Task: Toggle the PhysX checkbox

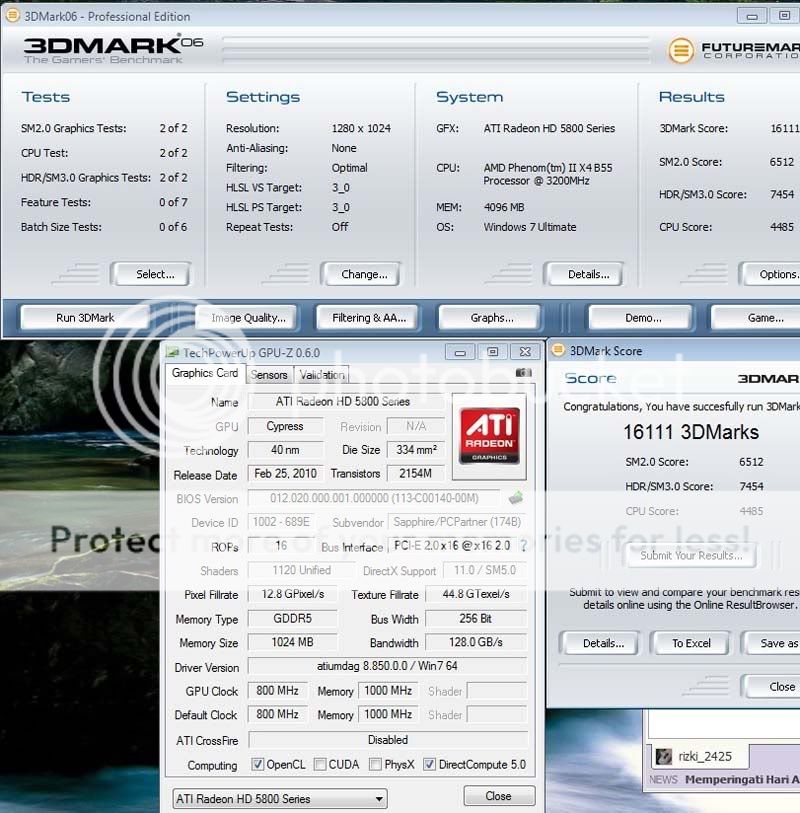Action: (x=375, y=764)
